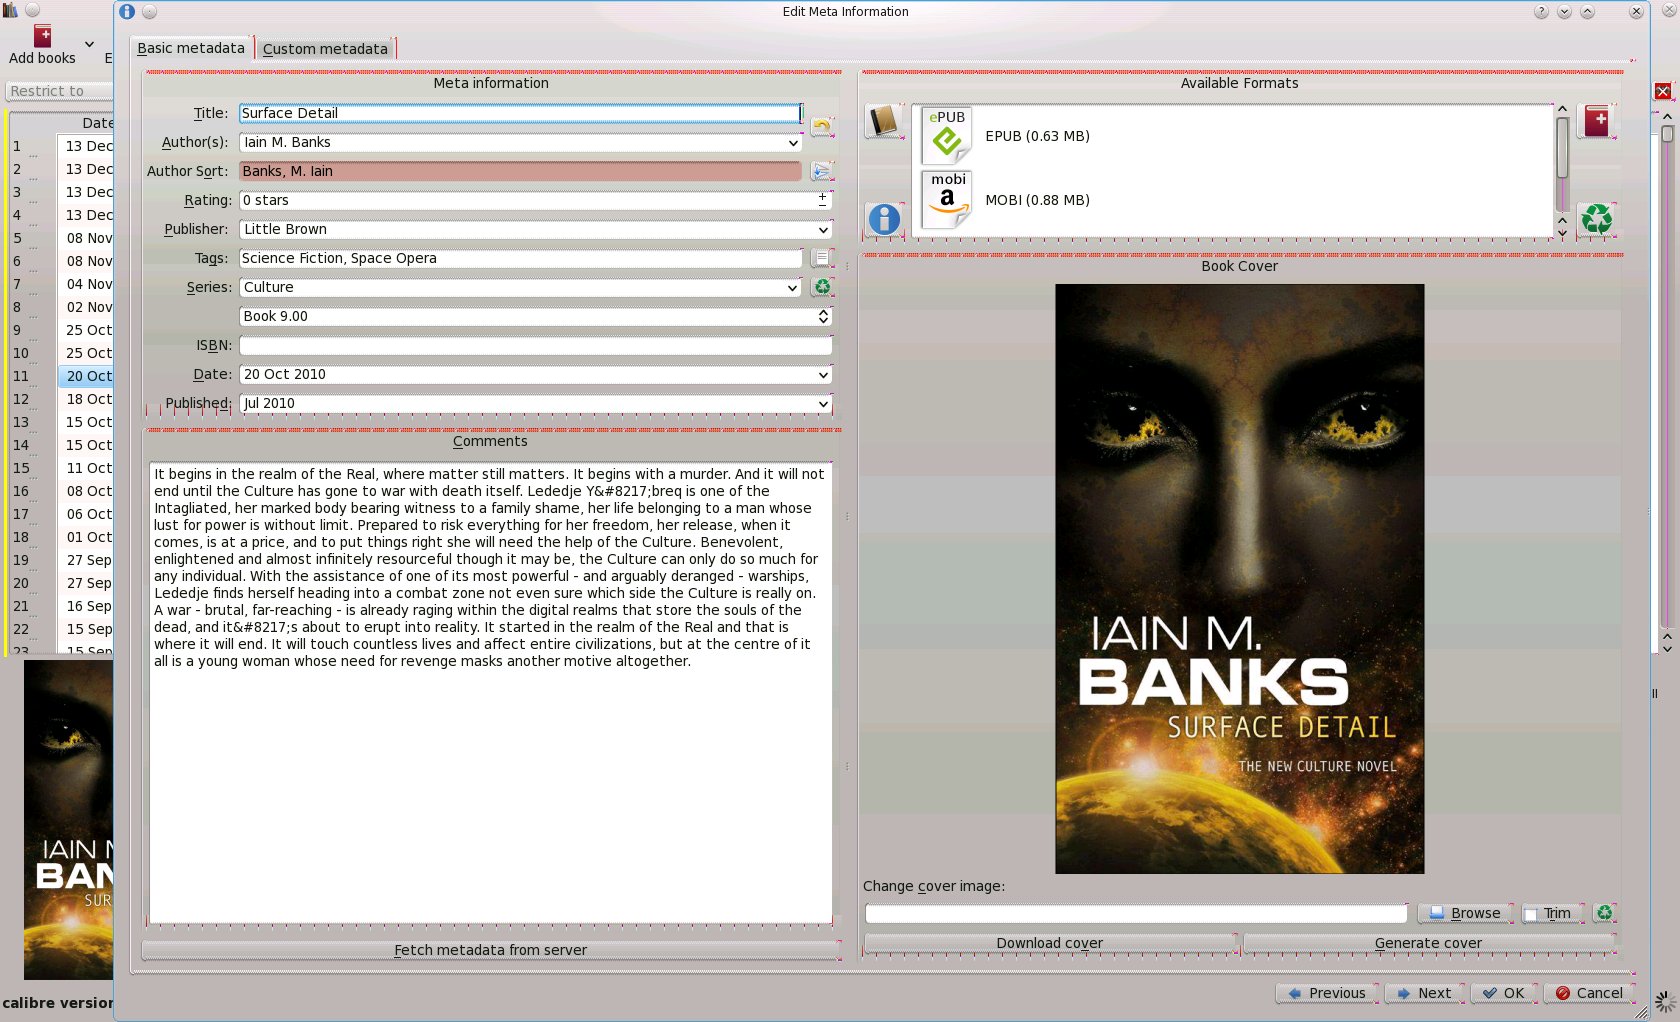Screen dimensions: 1680x1022
Task: Click the dialog's title bar info icon
Action: point(127,12)
